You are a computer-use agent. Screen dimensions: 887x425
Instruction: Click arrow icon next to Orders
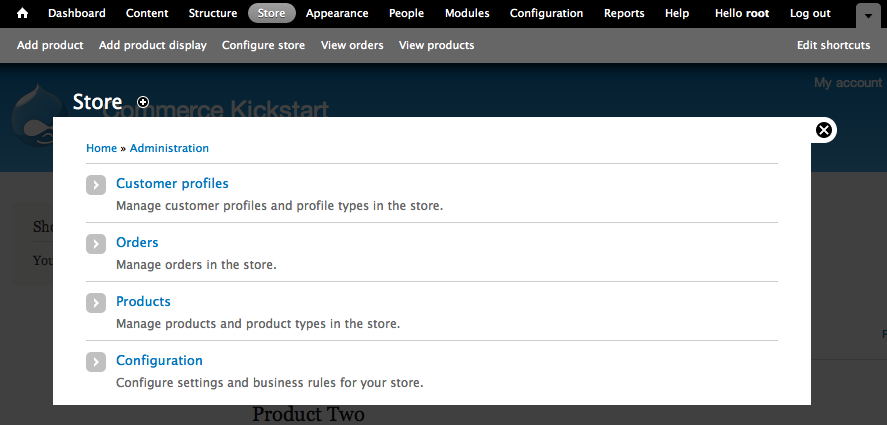click(96, 244)
